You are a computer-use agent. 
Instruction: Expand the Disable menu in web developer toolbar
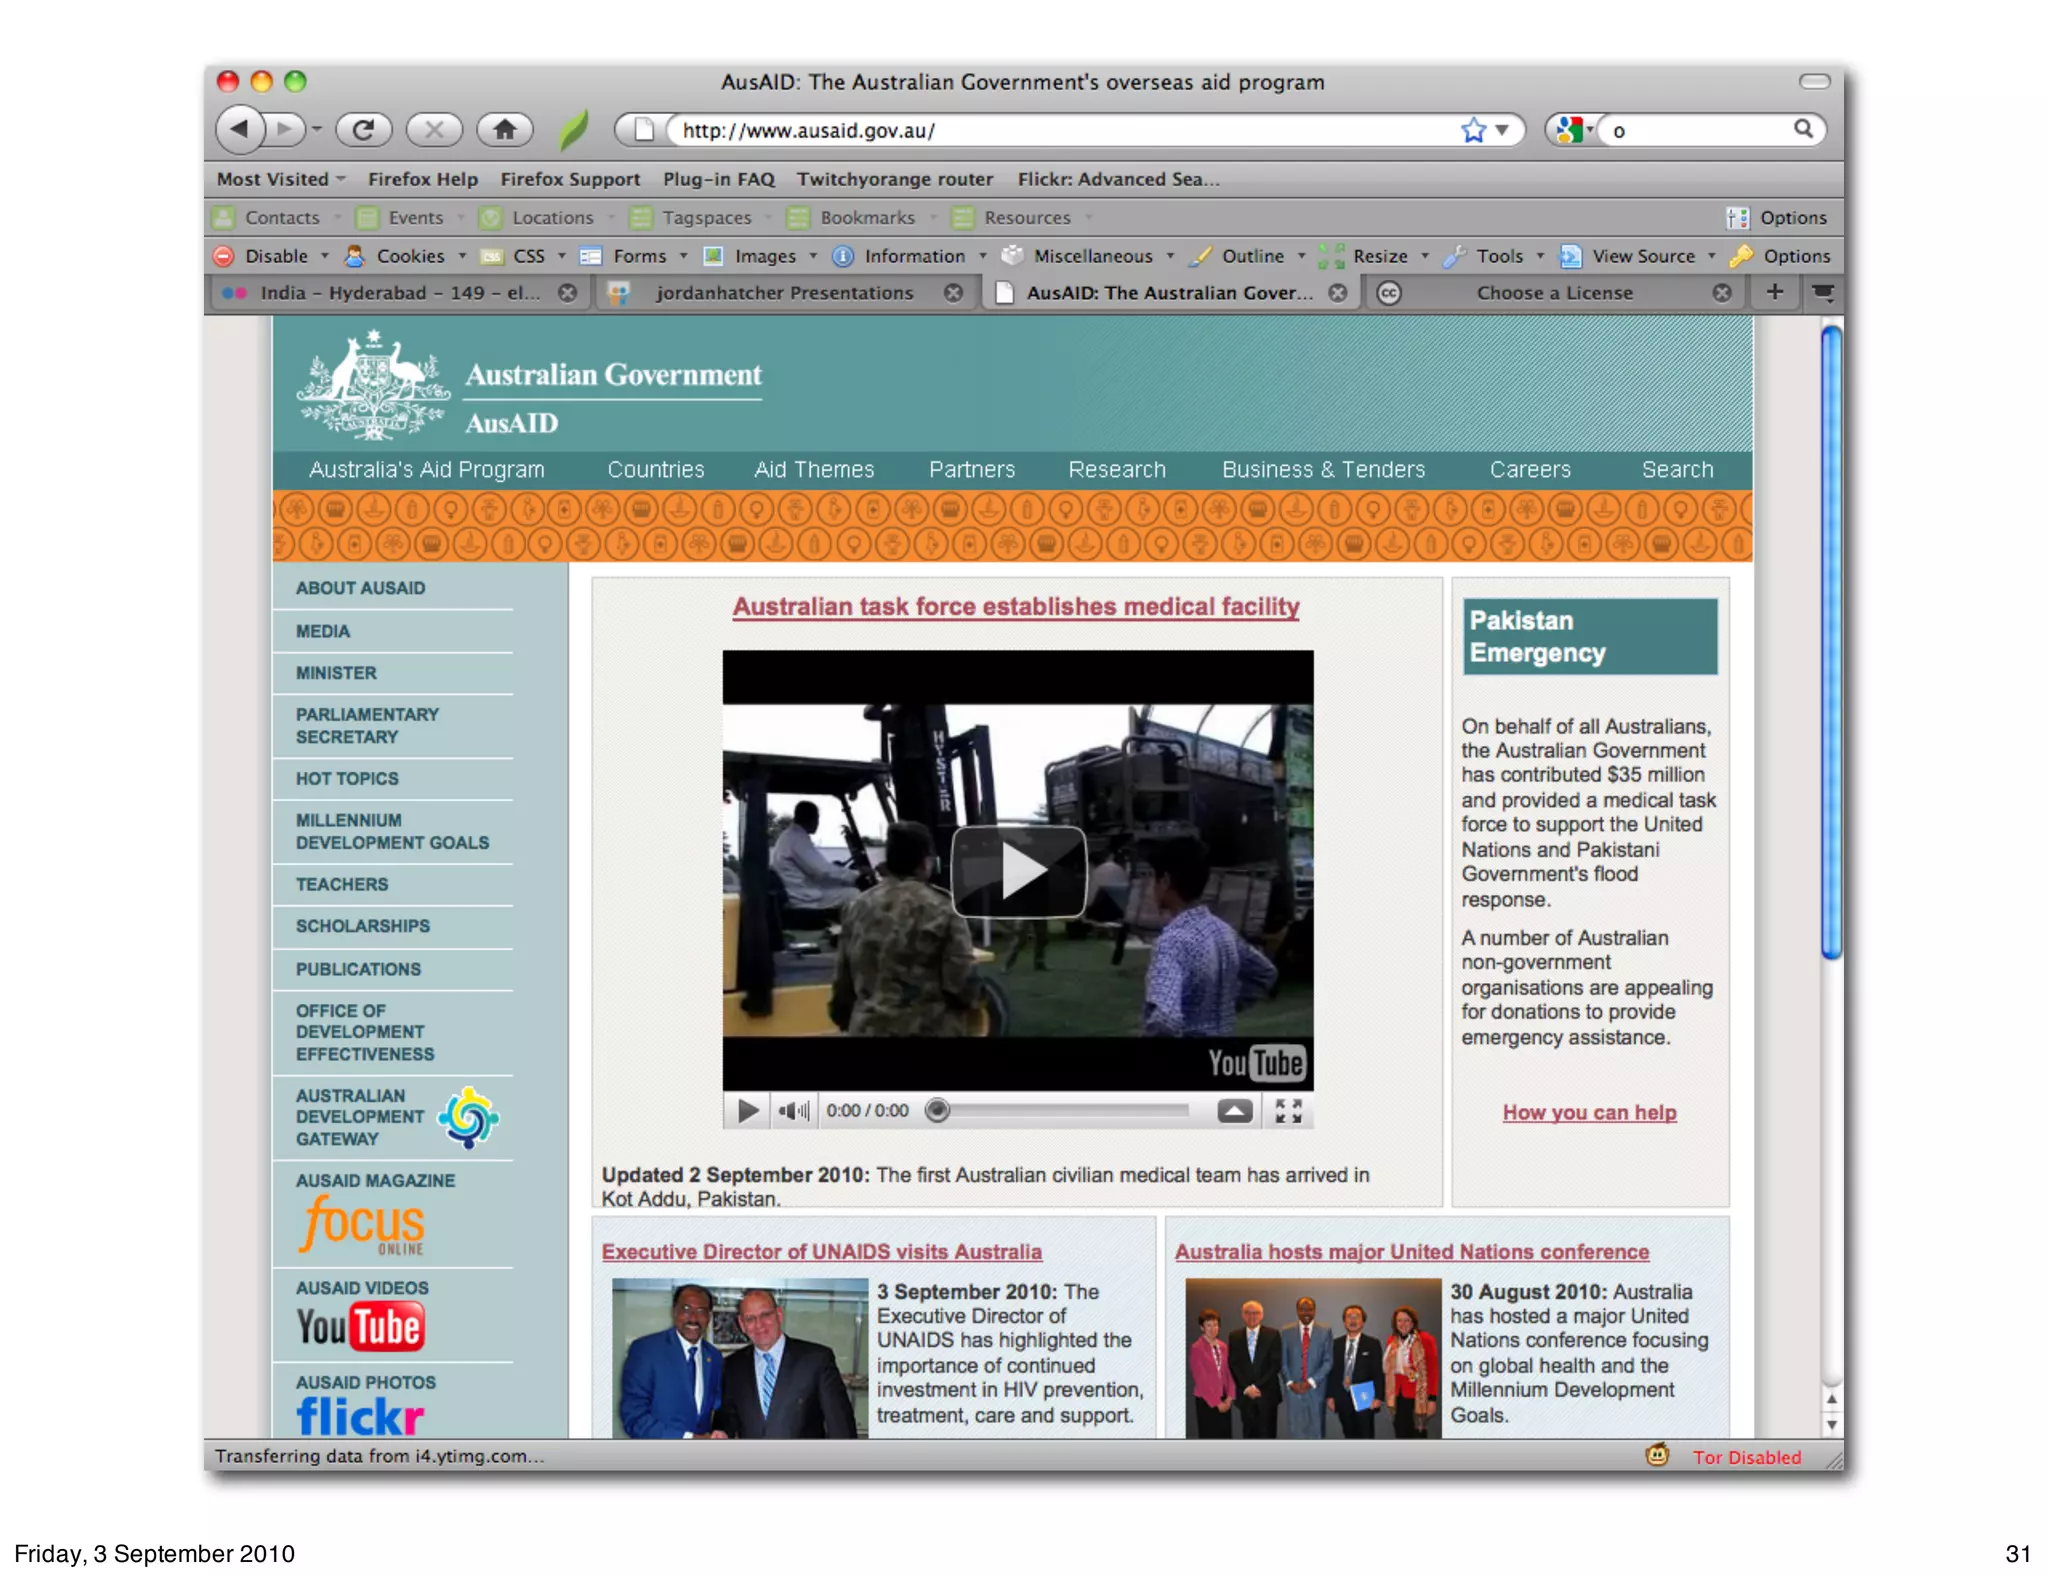click(x=276, y=256)
